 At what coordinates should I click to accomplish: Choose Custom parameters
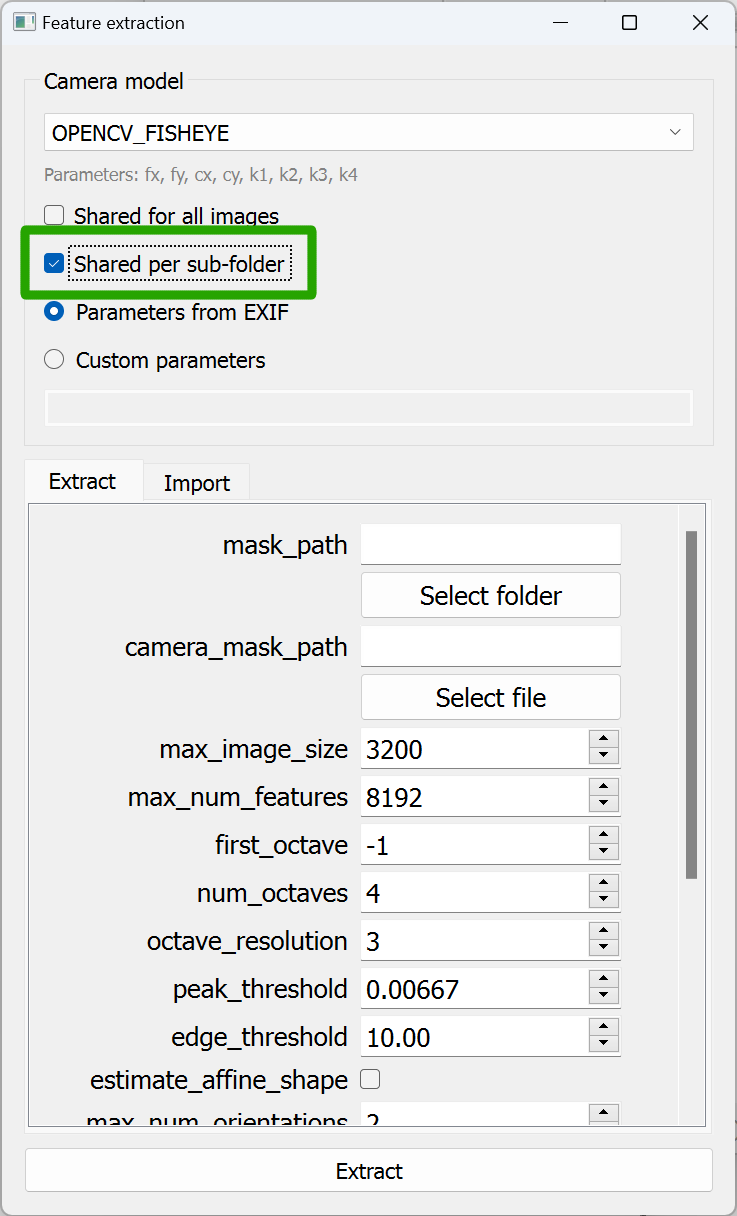coord(53,359)
